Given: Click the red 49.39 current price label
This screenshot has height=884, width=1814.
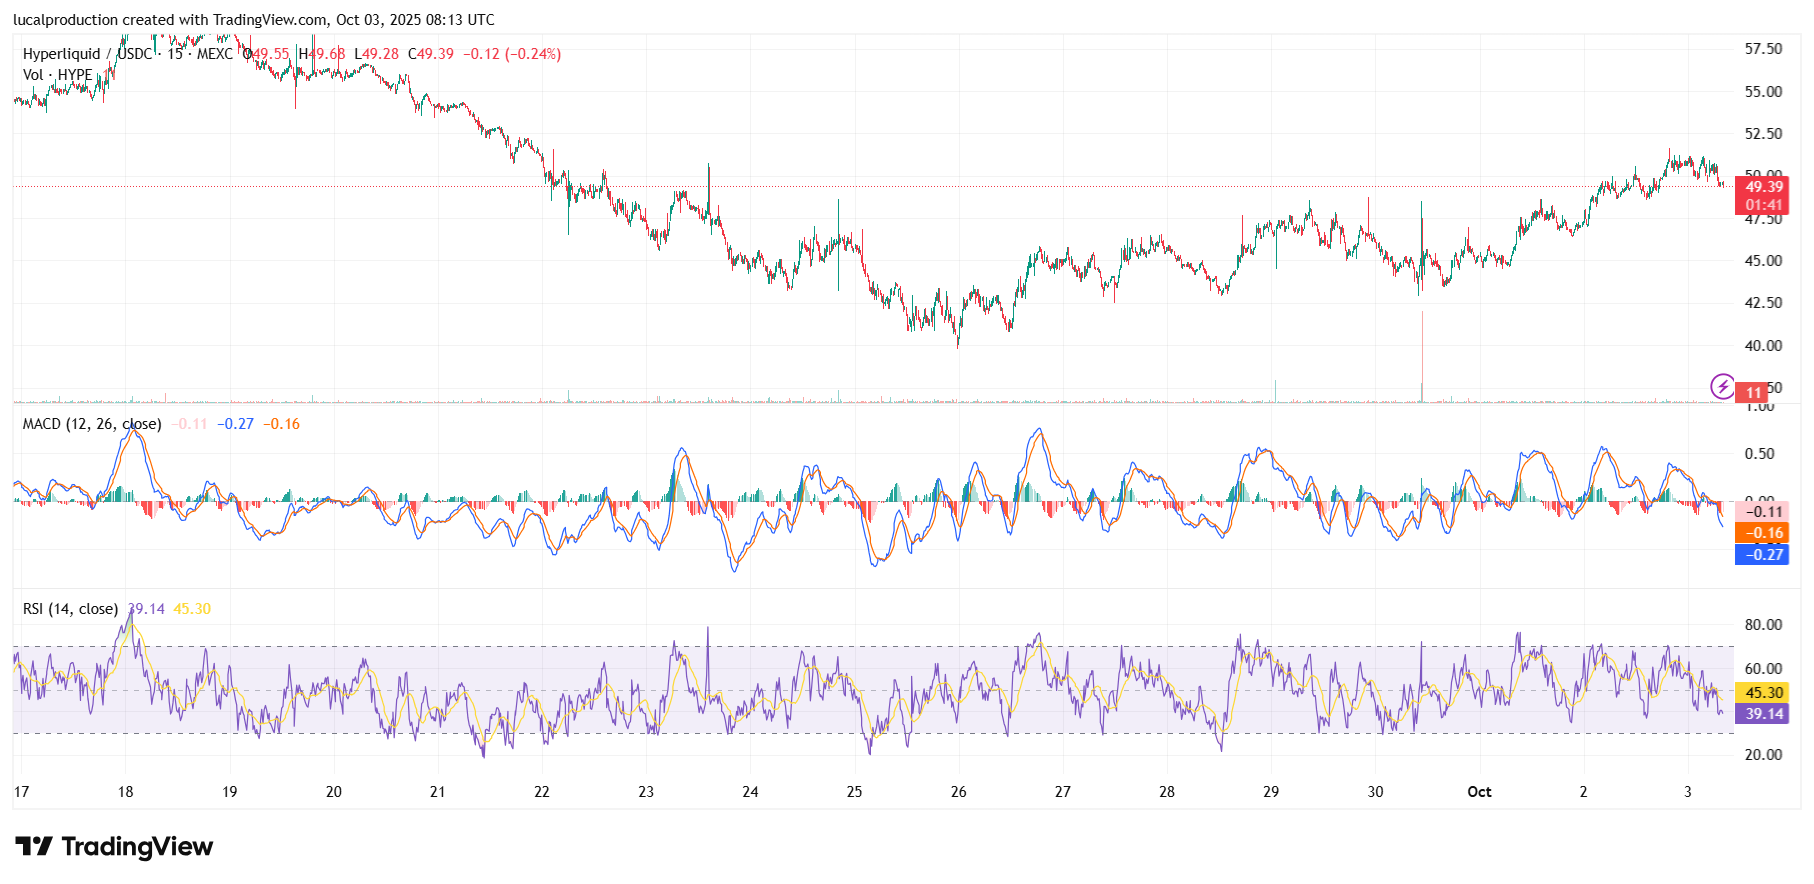Looking at the screenshot, I should click(1763, 187).
